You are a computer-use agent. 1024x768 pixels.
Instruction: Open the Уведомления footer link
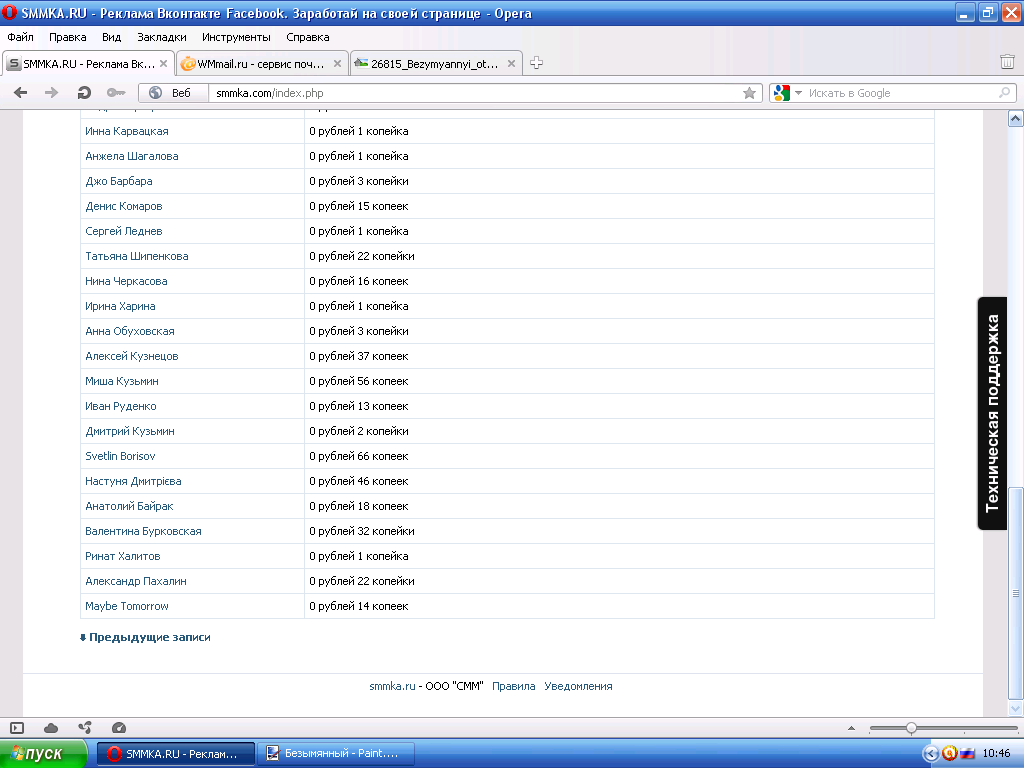pyautogui.click(x=578, y=686)
